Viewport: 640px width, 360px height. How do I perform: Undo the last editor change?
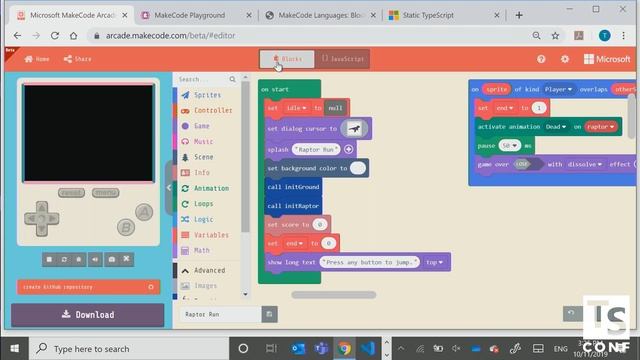point(571,313)
